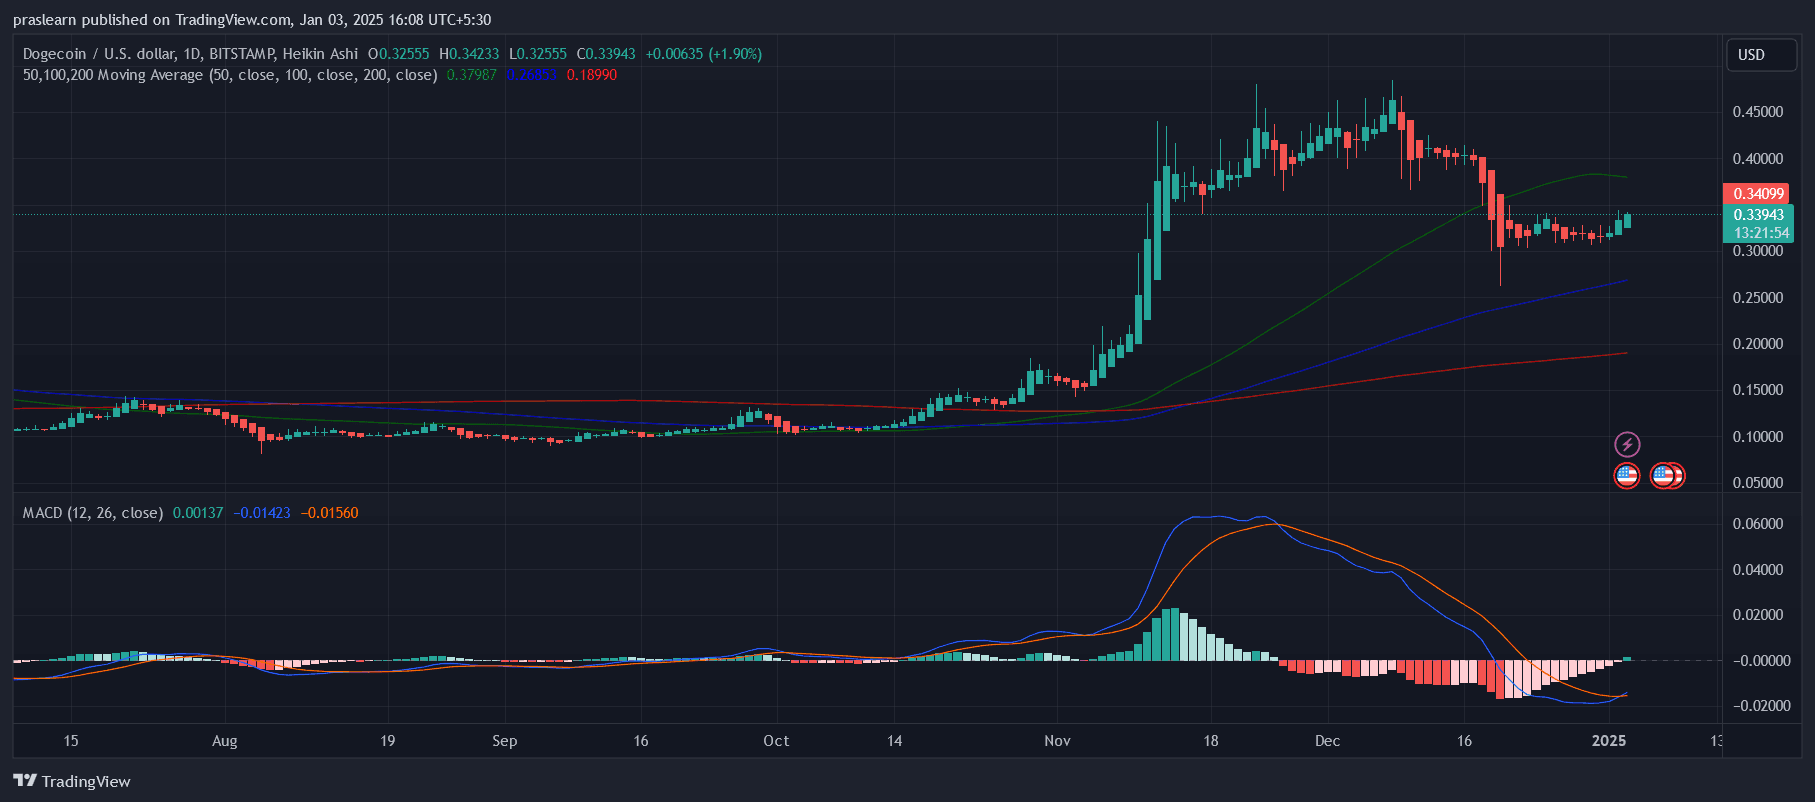Click the 0.05000 price axis label
Viewport: 1815px width, 802px height.
point(1757,483)
